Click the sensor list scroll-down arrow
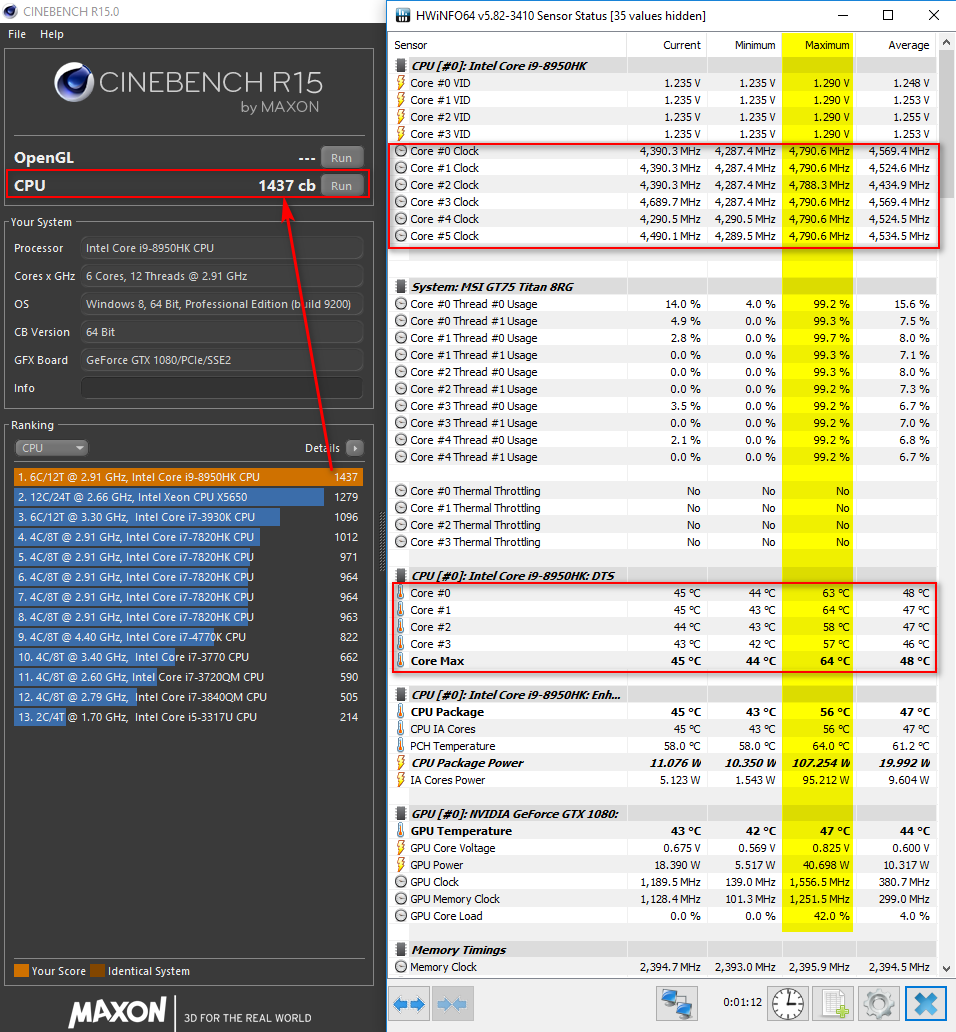Image resolution: width=956 pixels, height=1032 pixels. tap(946, 968)
